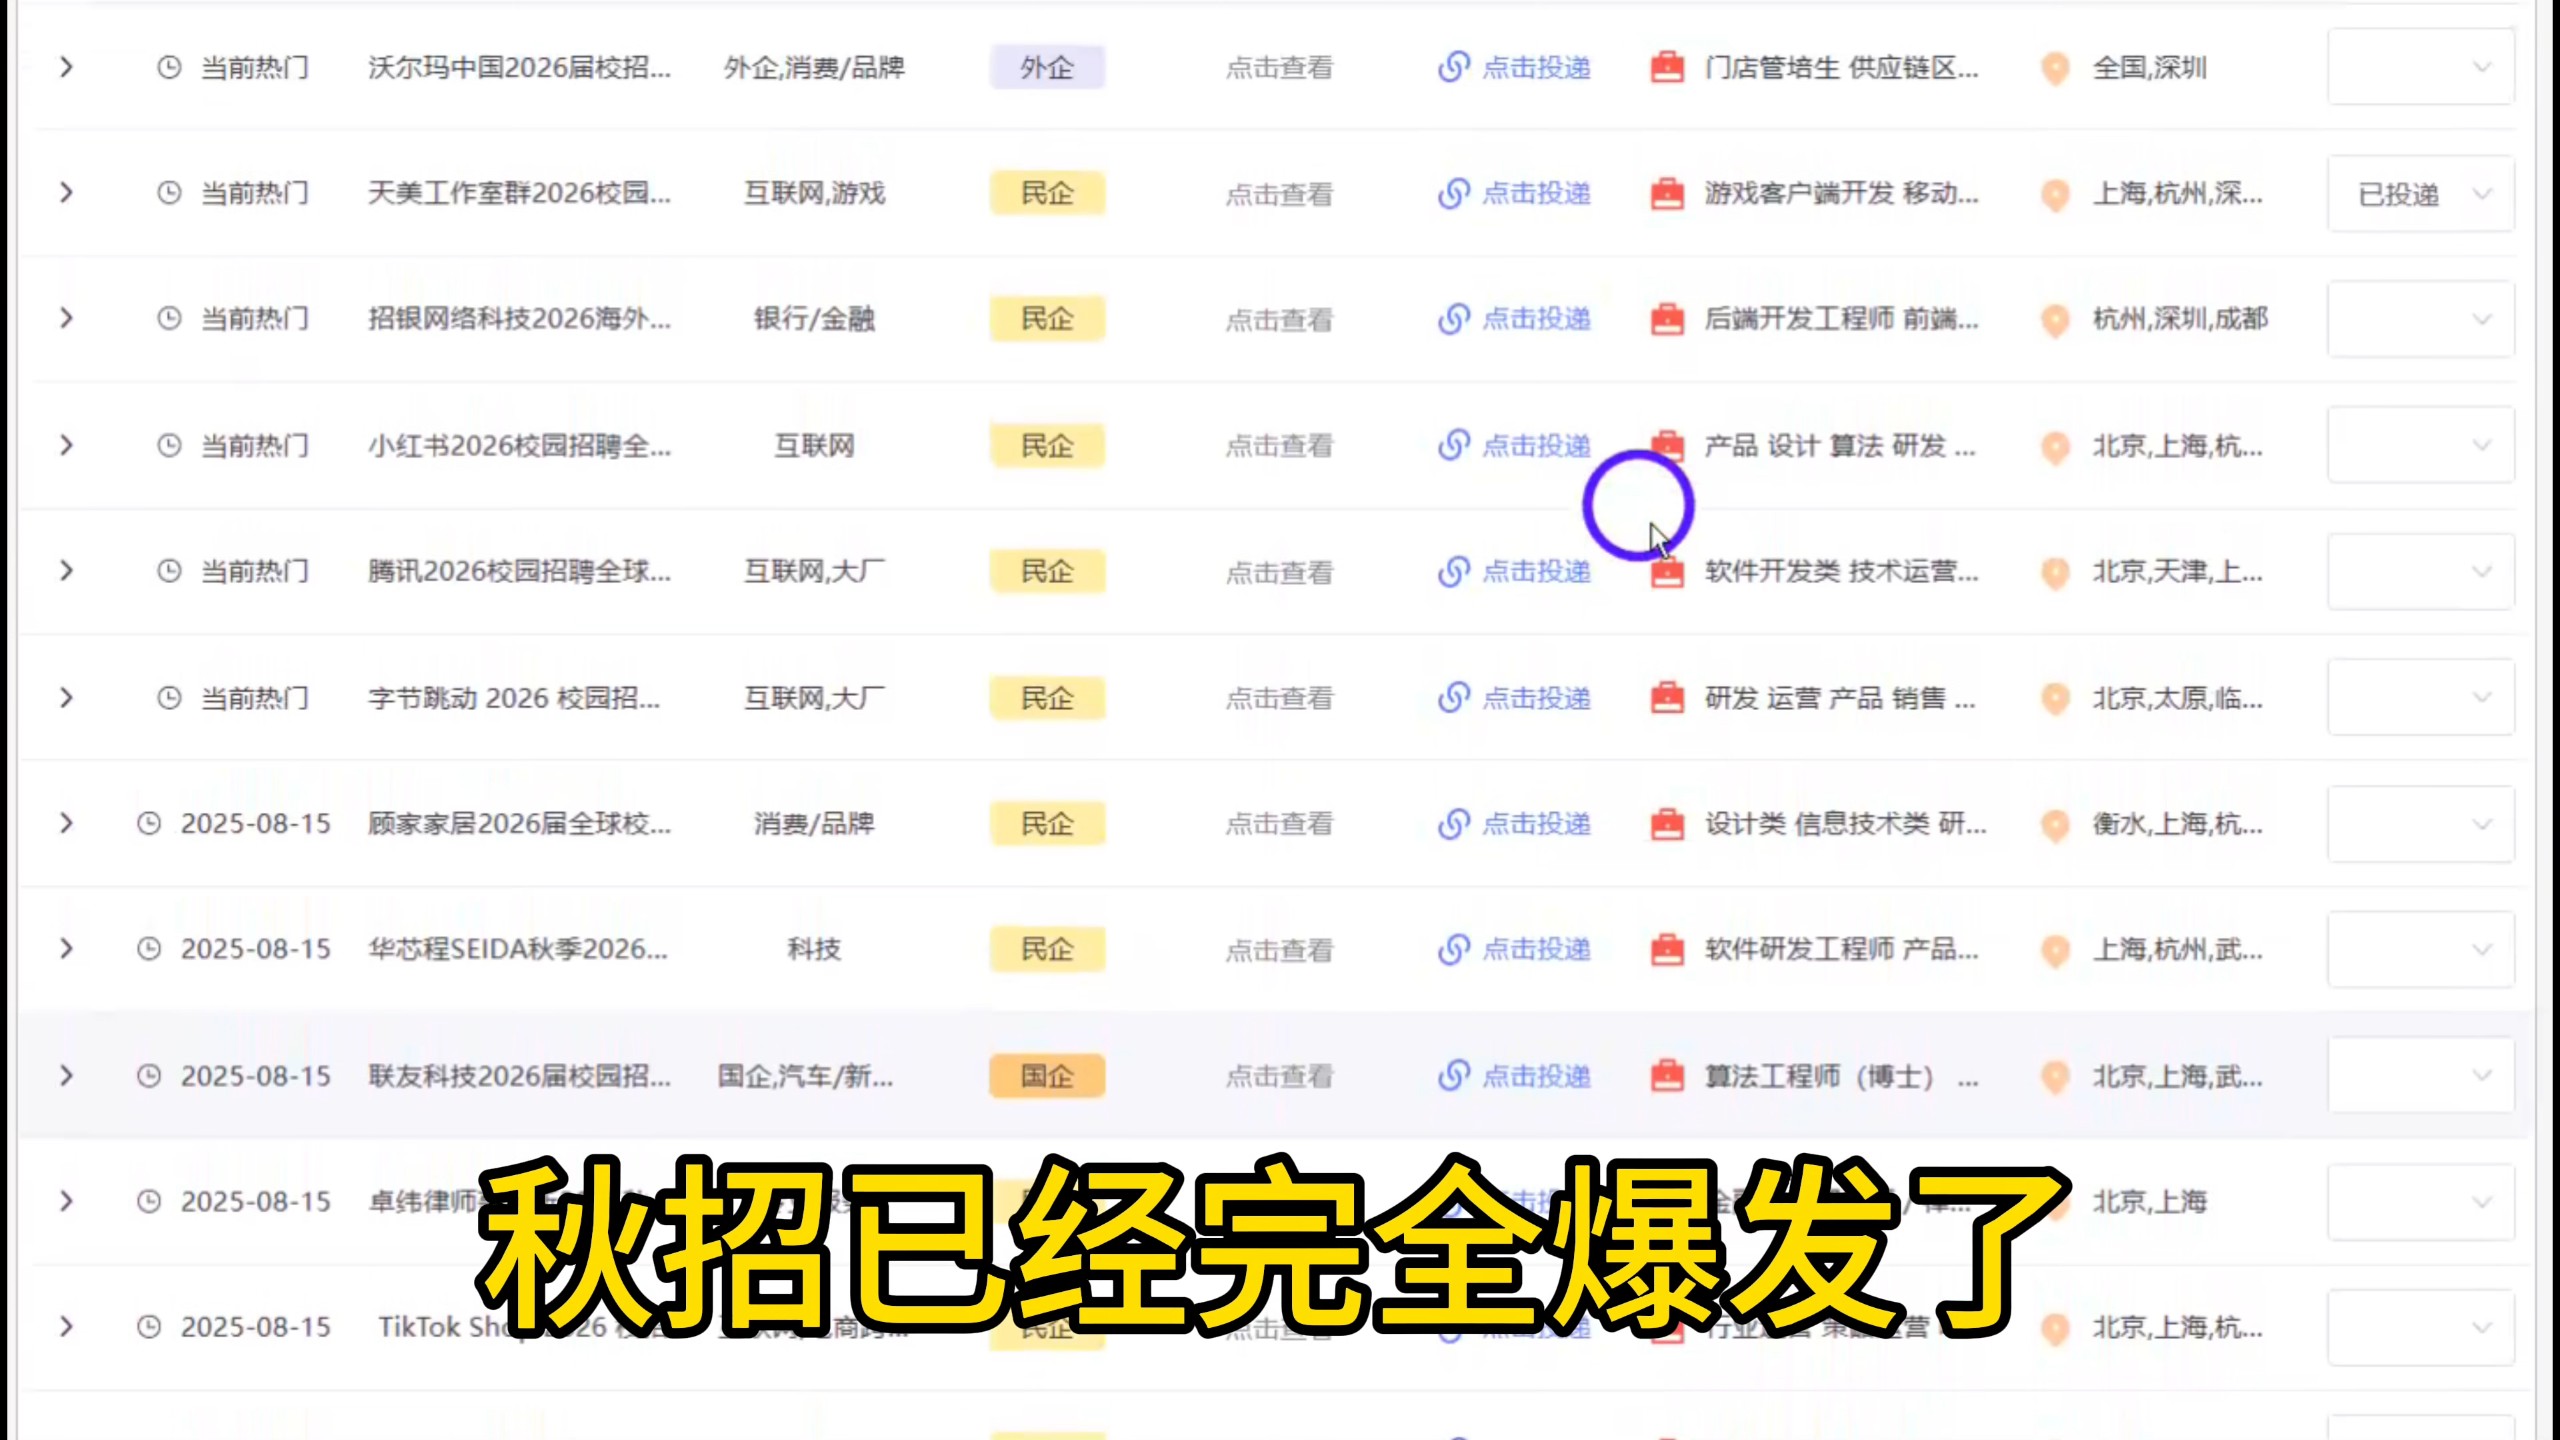Expand the 华芯程SEIDA秋季2026 row
The image size is (2560, 1440).
click(x=66, y=949)
